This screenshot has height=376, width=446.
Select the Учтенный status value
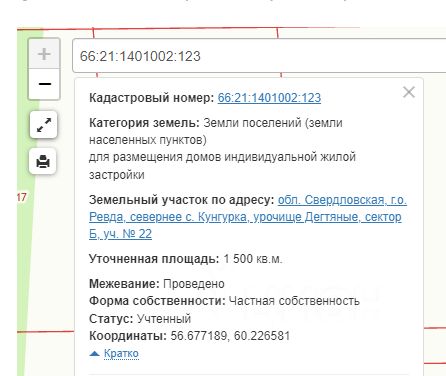click(x=164, y=319)
